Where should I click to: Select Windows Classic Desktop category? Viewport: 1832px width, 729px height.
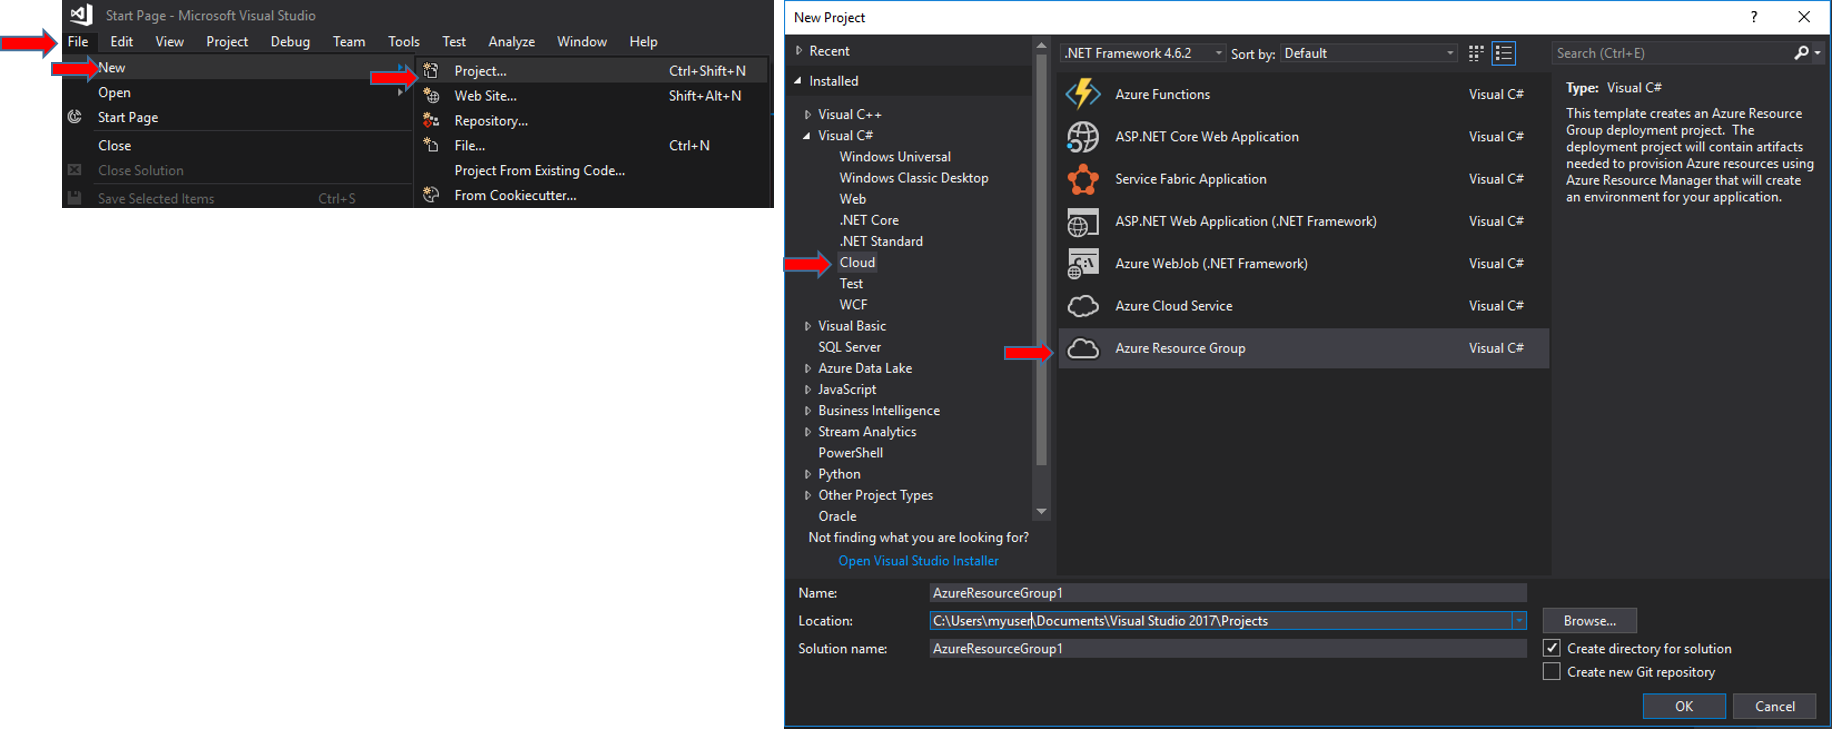pos(914,178)
